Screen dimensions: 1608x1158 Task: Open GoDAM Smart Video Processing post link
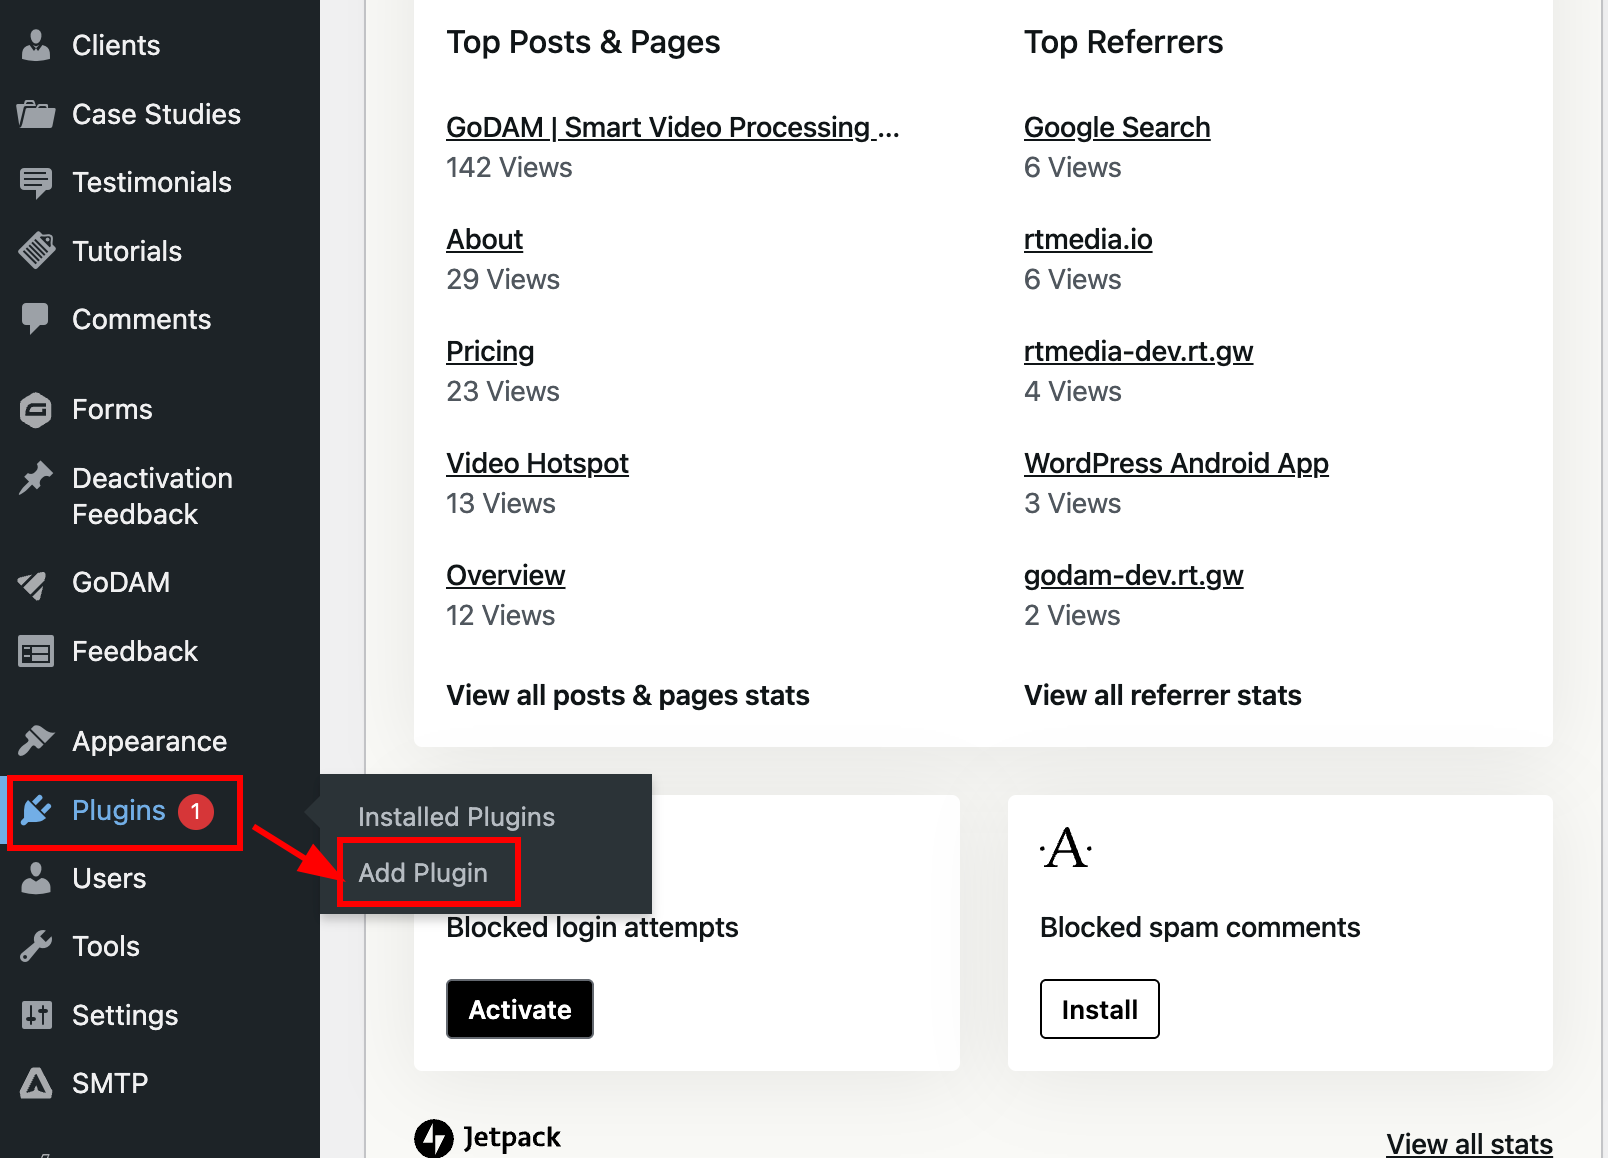[672, 127]
